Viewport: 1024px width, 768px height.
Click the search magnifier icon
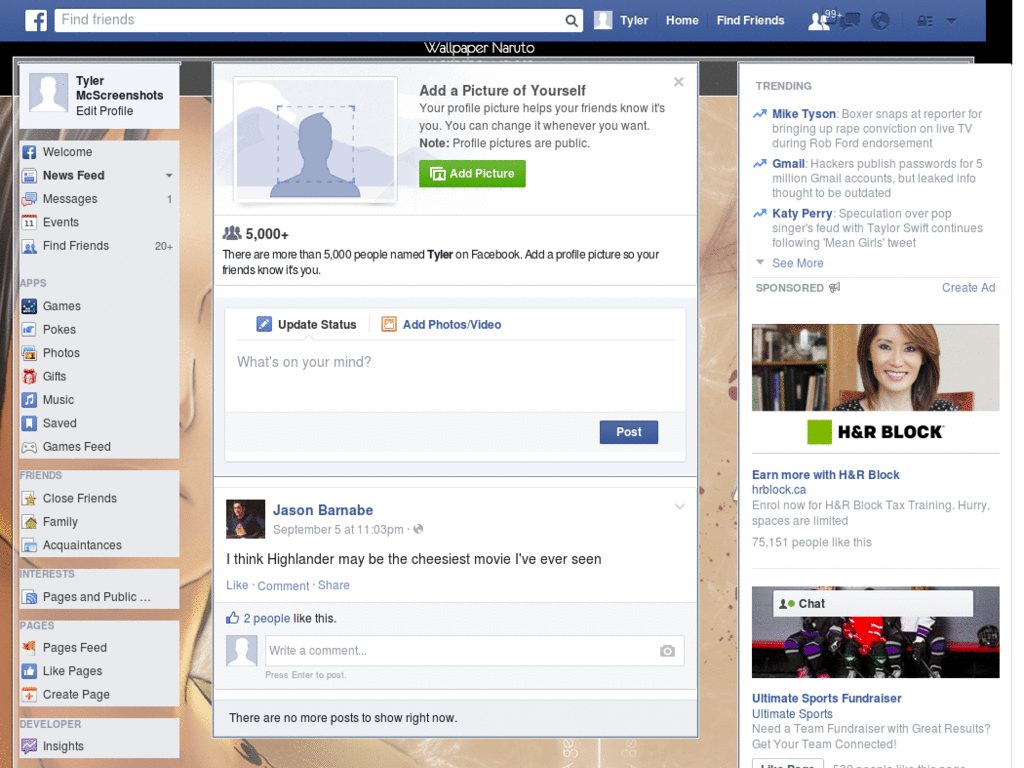(571, 21)
